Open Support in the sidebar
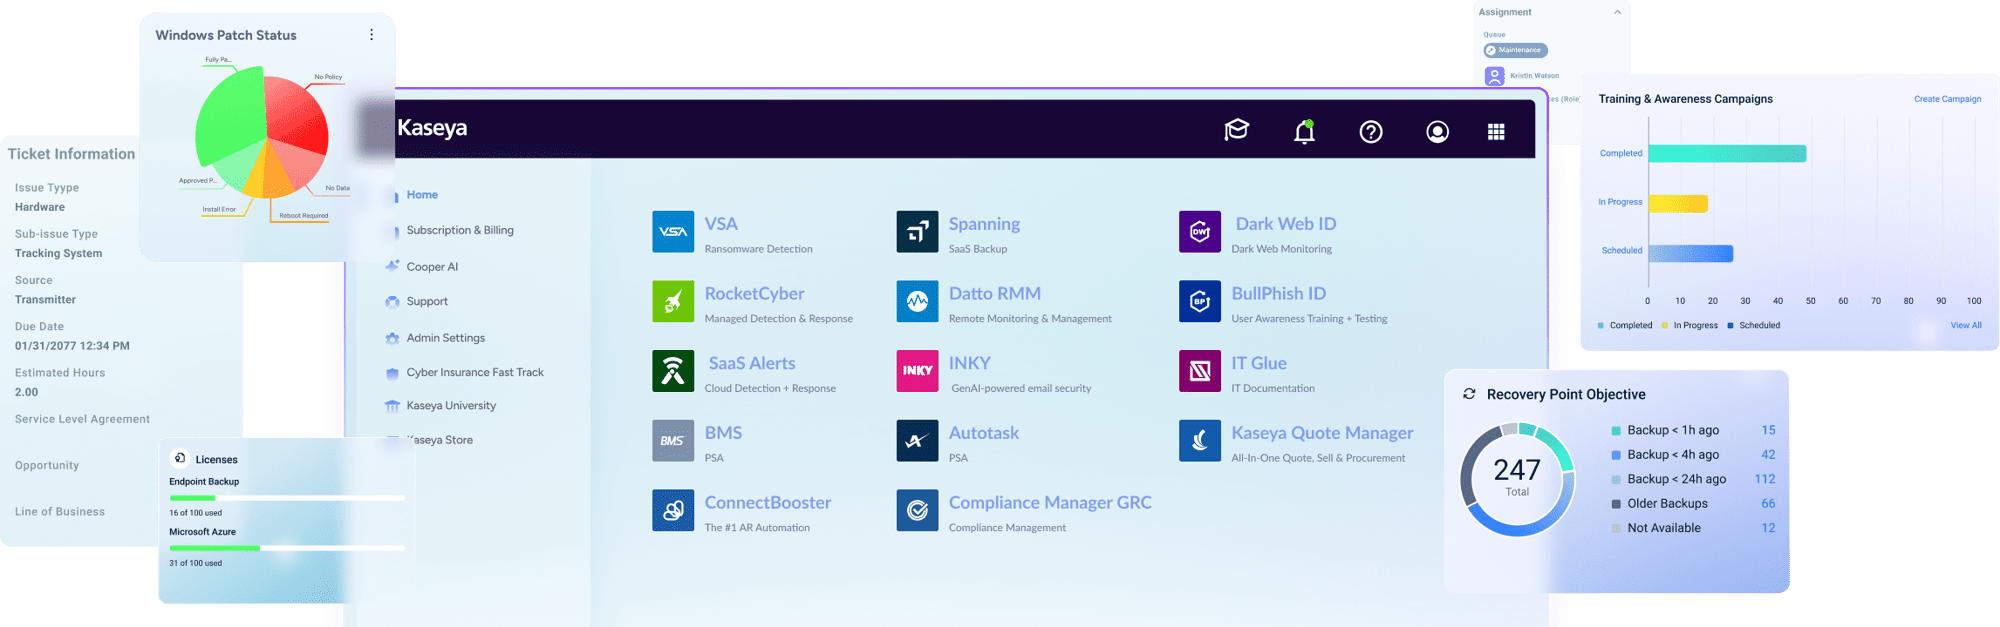 (x=427, y=301)
